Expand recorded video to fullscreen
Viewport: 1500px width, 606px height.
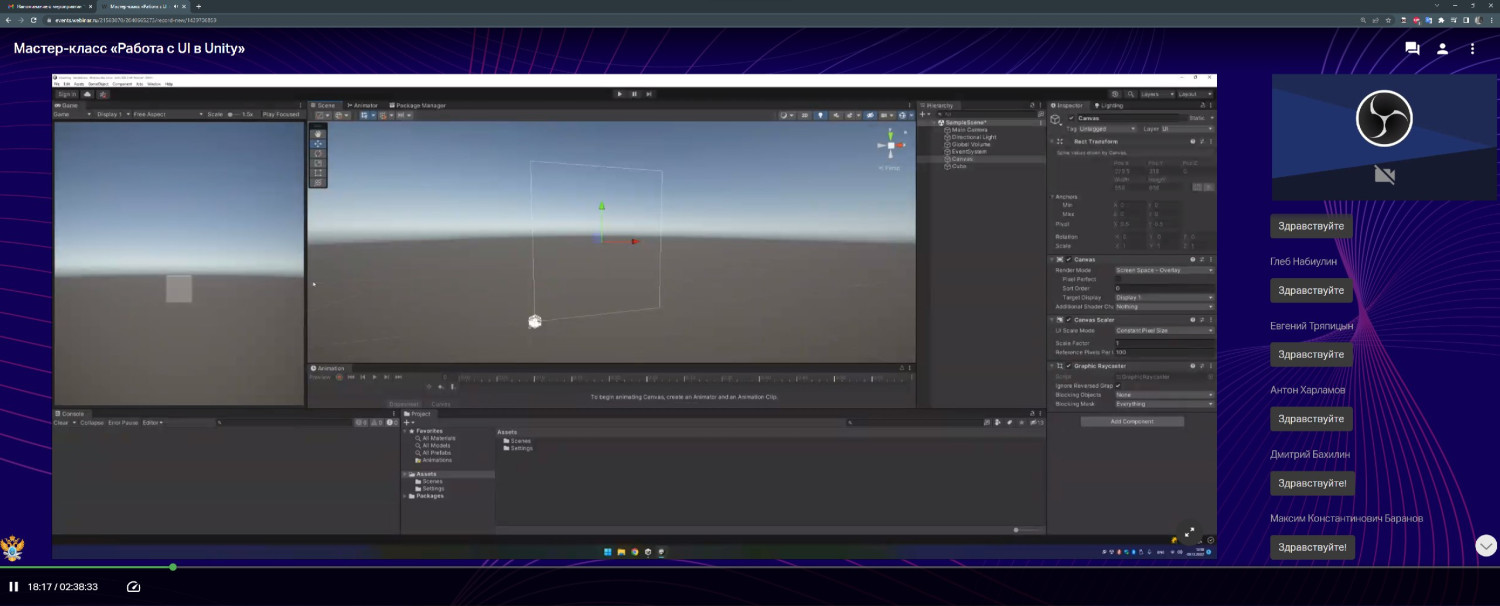pyautogui.click(x=1190, y=533)
